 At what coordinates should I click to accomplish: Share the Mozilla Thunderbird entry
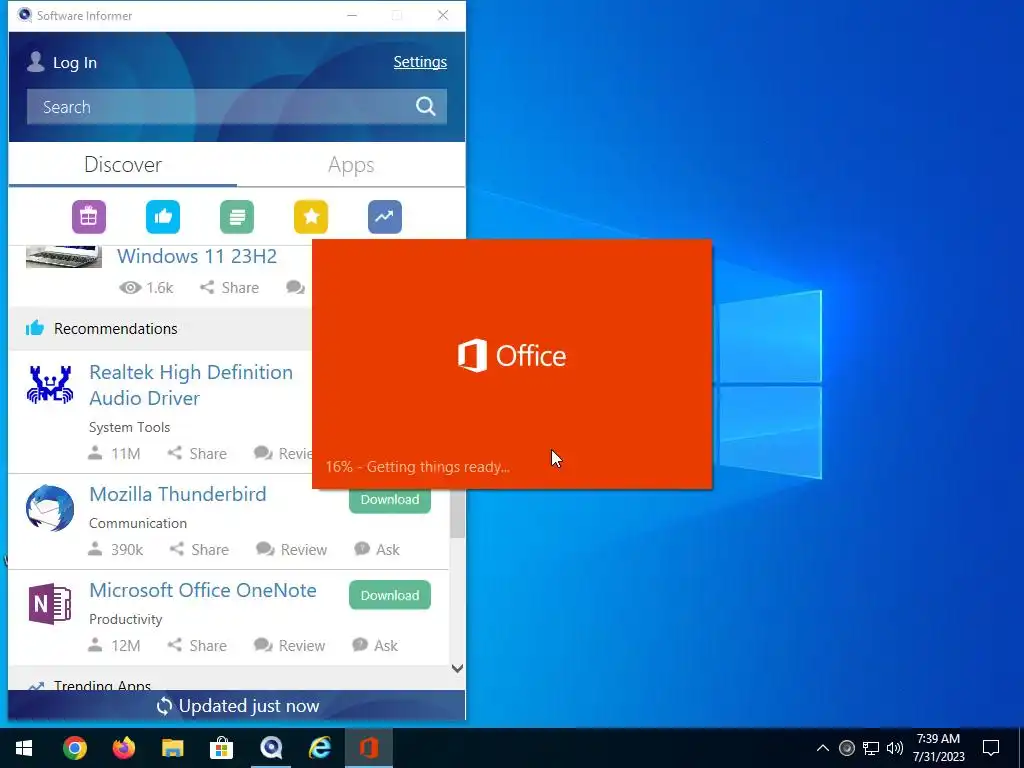pos(199,549)
